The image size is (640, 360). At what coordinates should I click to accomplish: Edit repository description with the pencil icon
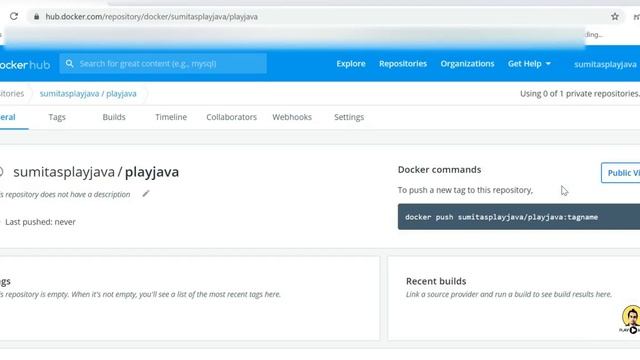pos(146,194)
